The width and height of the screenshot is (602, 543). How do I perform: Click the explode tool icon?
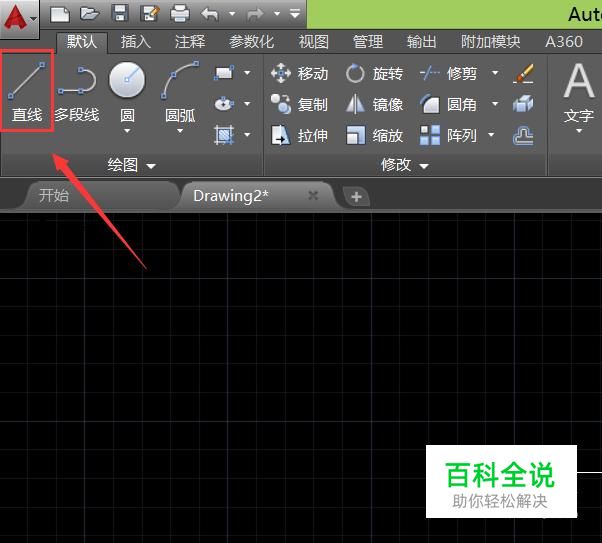coord(523,104)
